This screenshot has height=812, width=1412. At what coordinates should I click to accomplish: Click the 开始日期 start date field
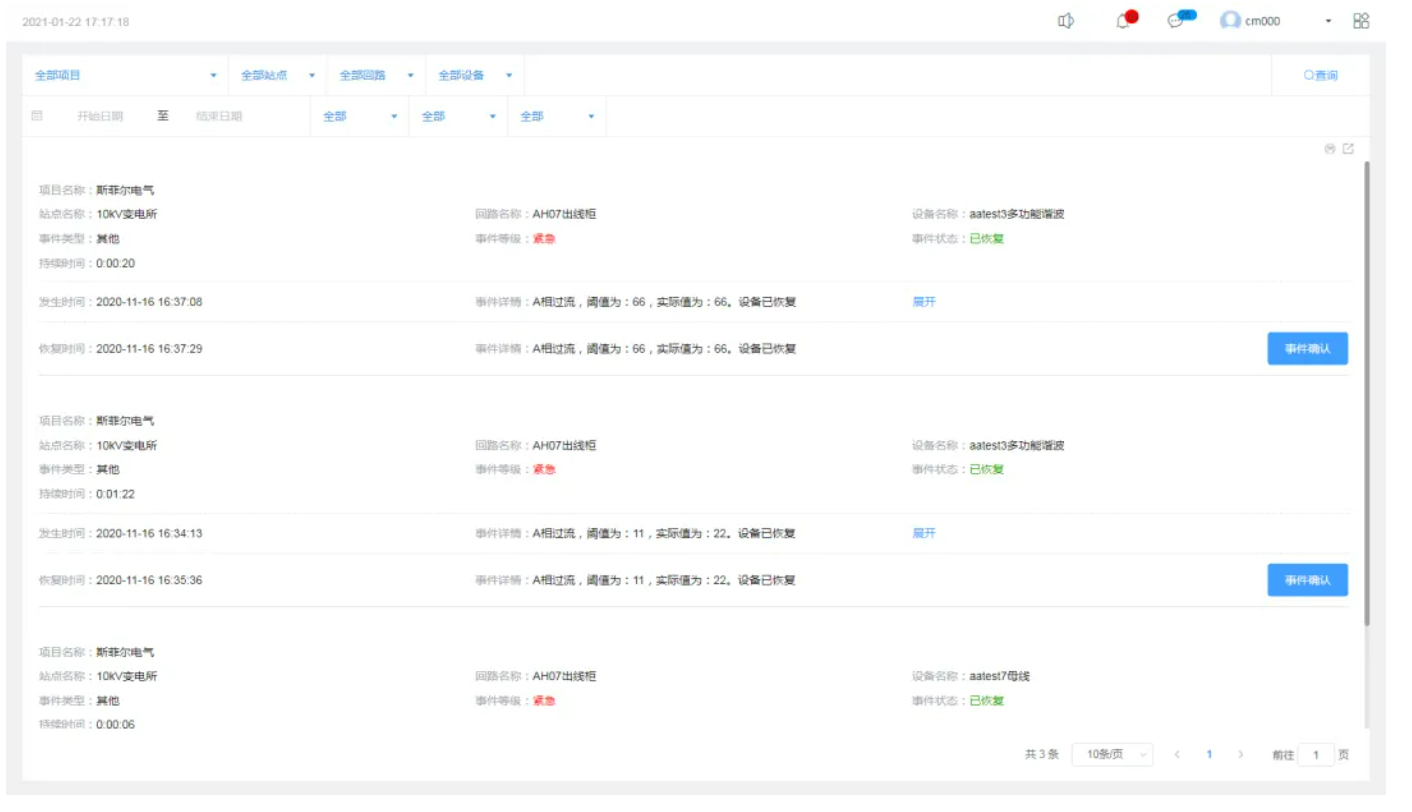point(100,117)
